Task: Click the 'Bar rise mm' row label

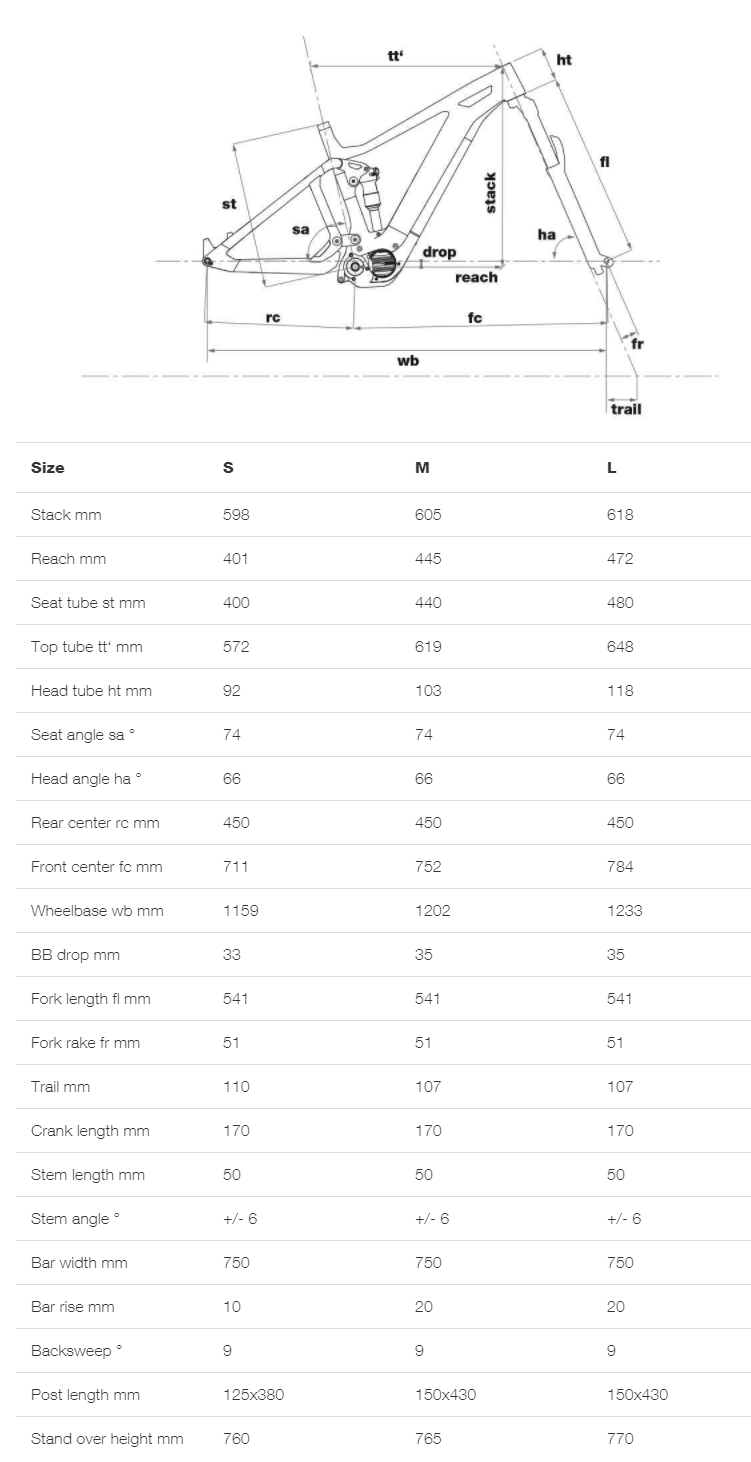Action: (x=72, y=1307)
